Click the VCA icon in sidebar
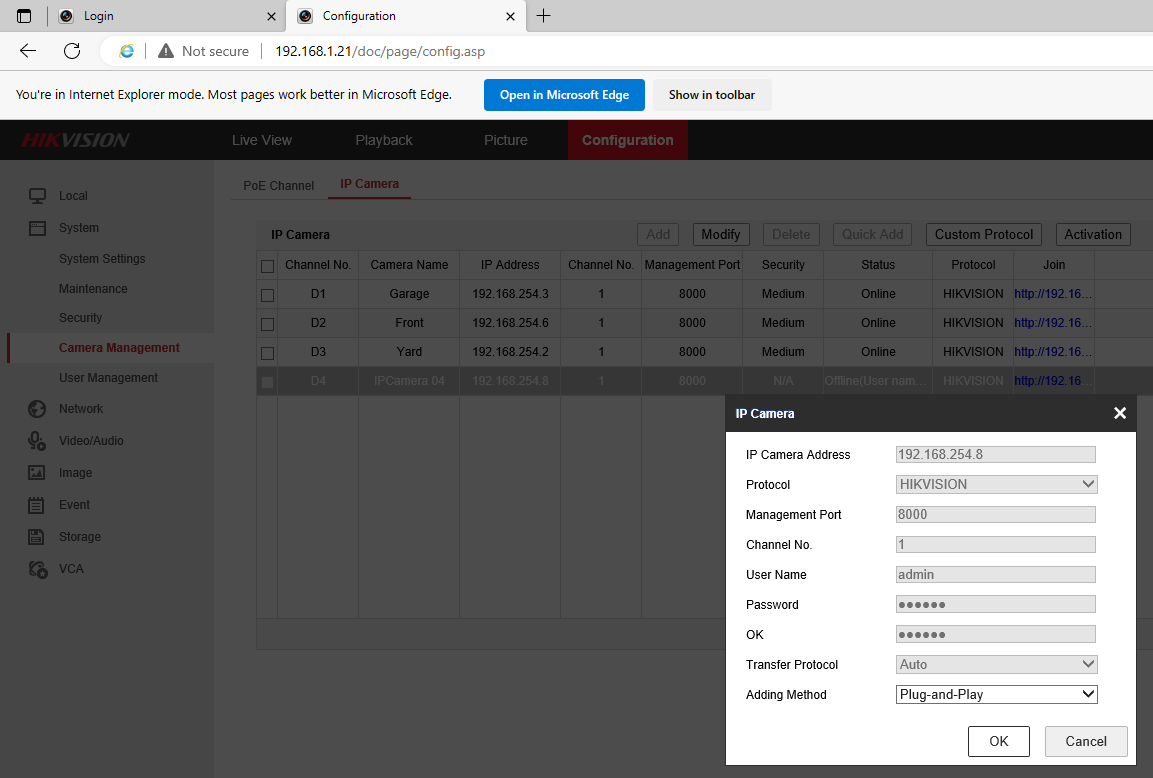Screen dimensions: 1153x778 37,569
